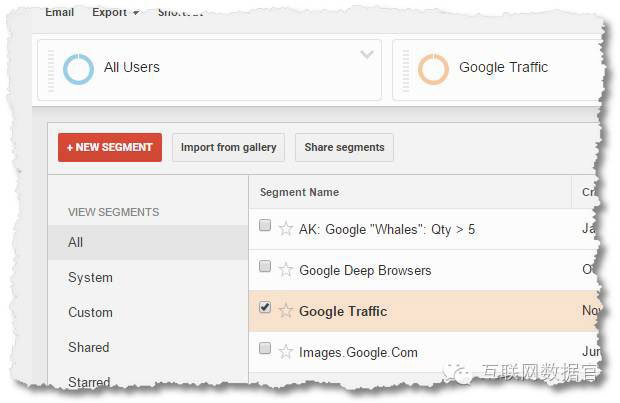The height and width of the screenshot is (403, 620).
Task: Click the + NEW SEGMENT button
Action: pyautogui.click(x=109, y=147)
